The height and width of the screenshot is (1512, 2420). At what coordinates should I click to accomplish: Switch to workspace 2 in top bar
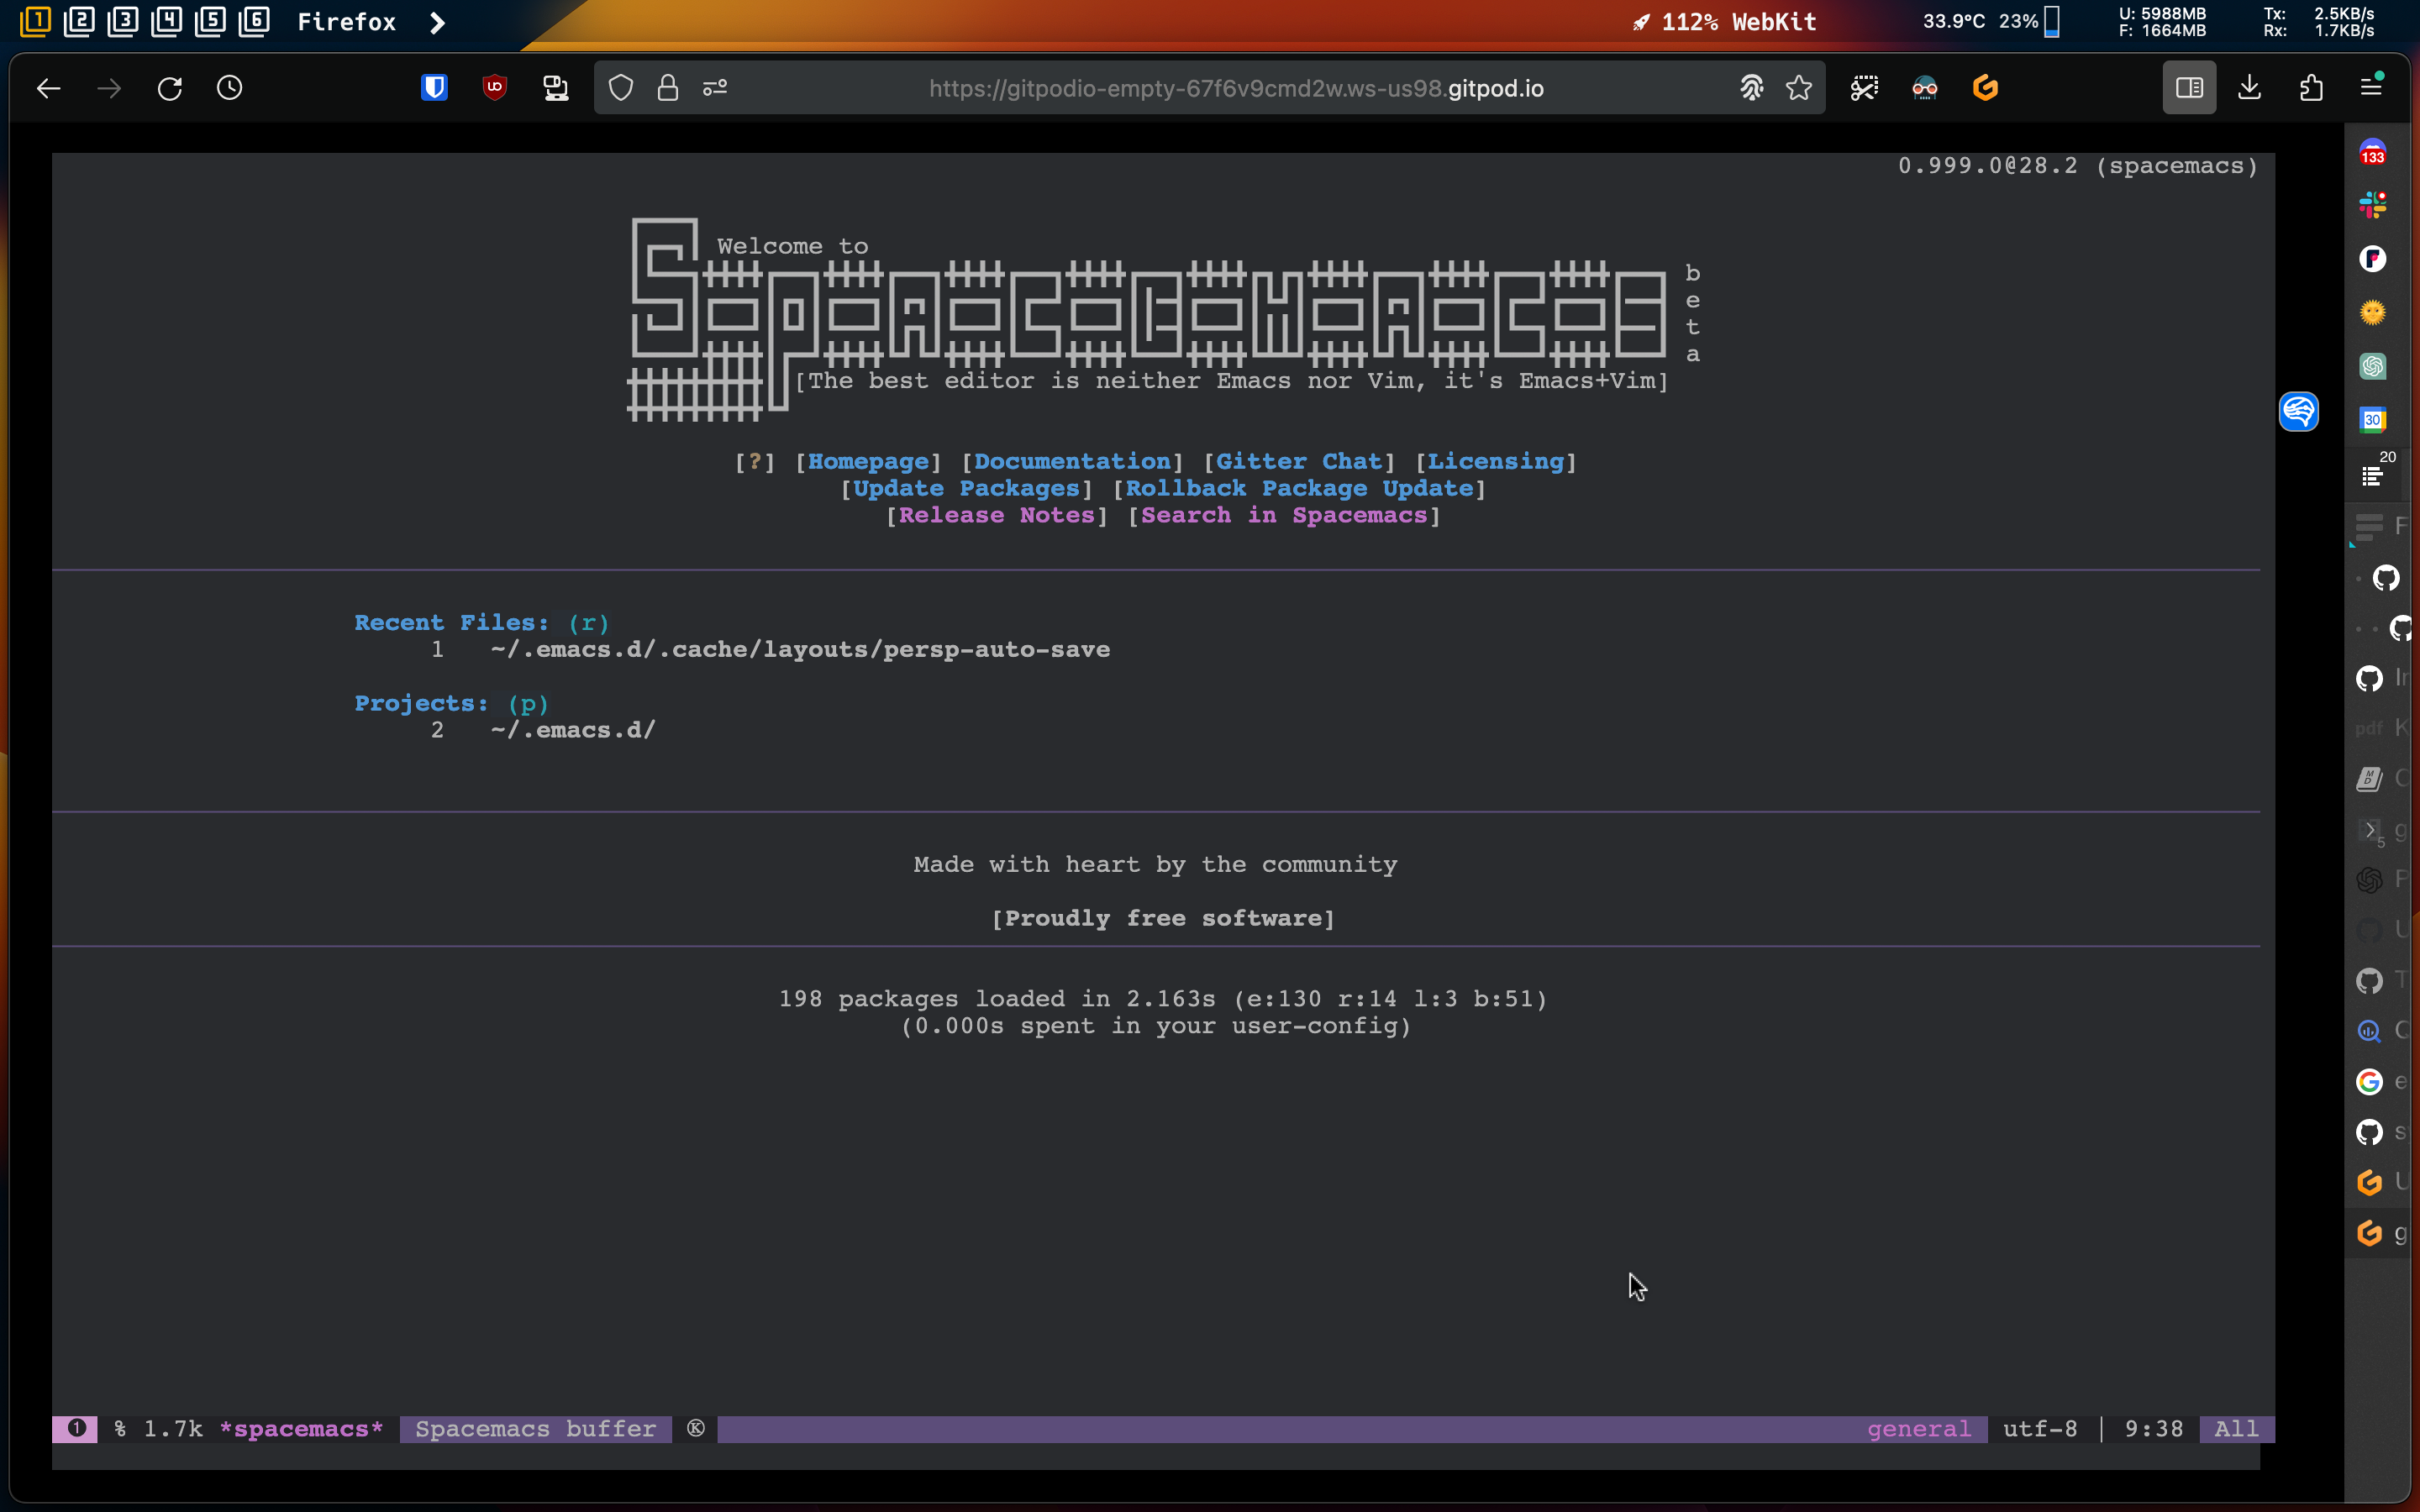click(x=79, y=21)
